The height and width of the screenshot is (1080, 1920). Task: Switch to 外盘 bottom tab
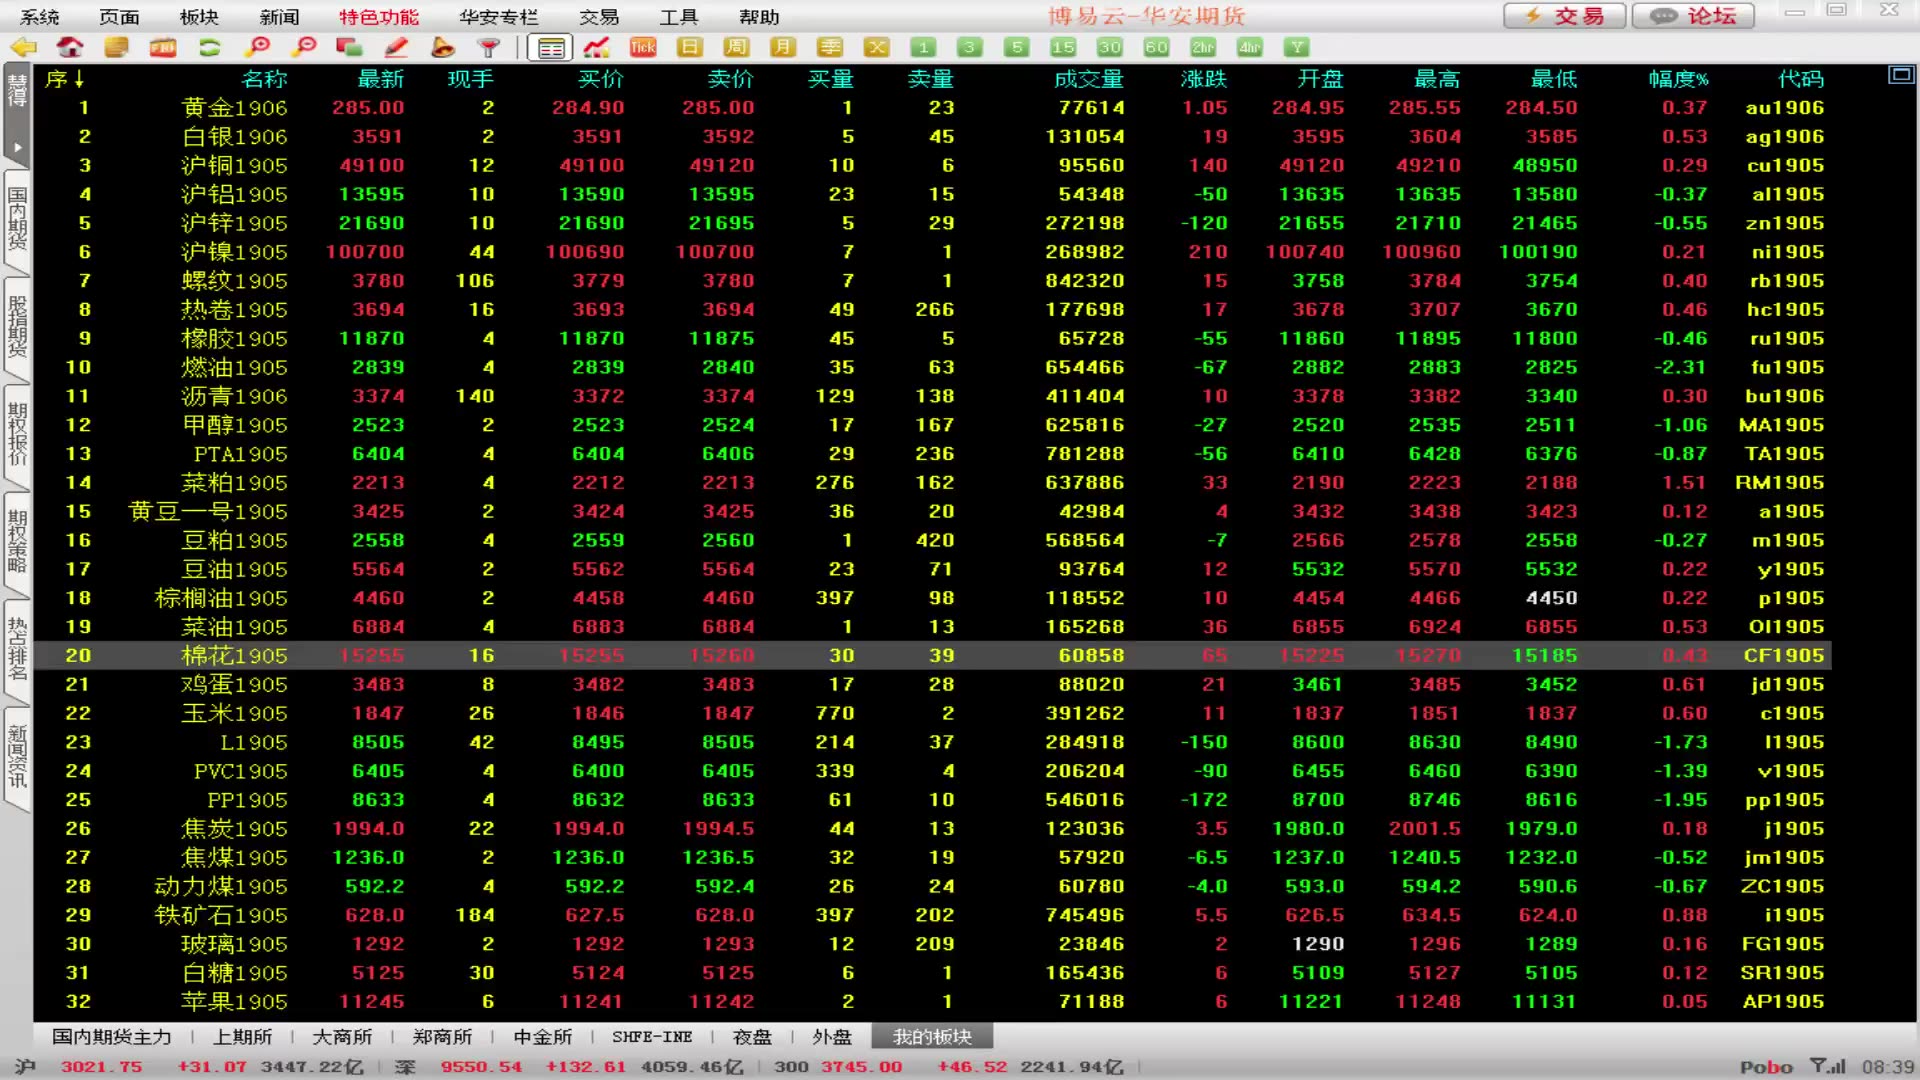point(832,1037)
